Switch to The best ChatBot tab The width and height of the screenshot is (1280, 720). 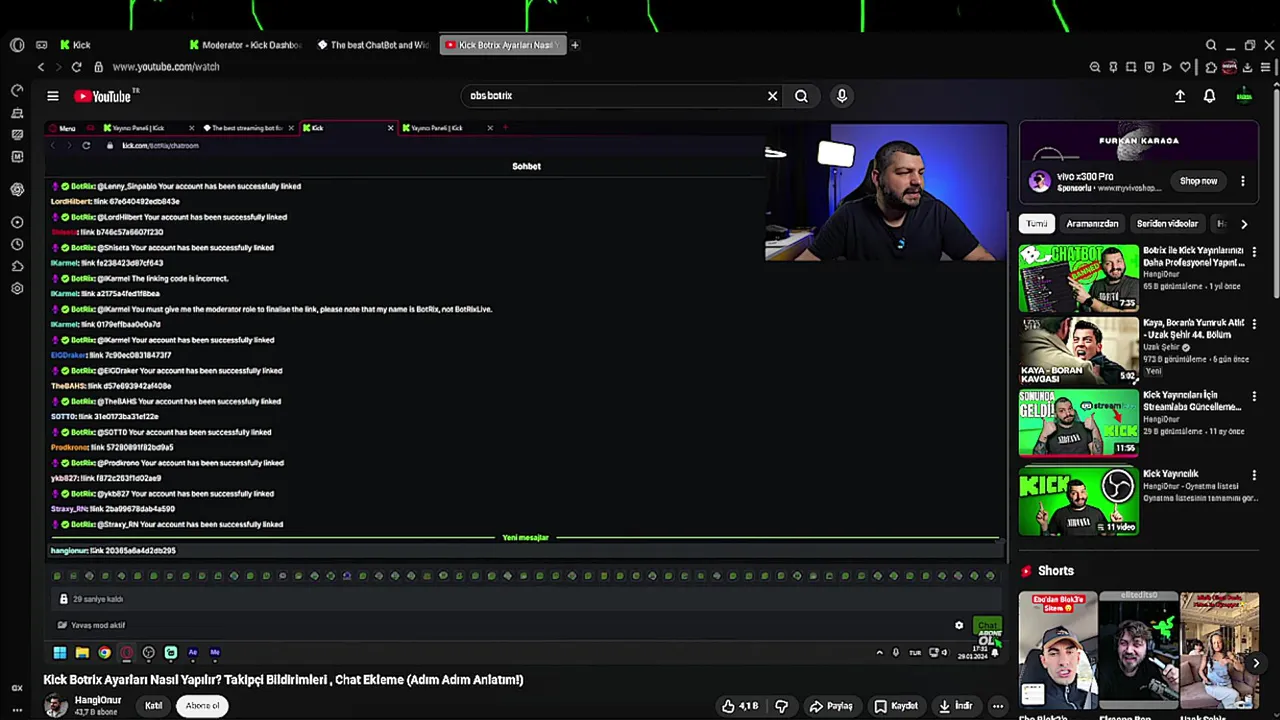[373, 45]
